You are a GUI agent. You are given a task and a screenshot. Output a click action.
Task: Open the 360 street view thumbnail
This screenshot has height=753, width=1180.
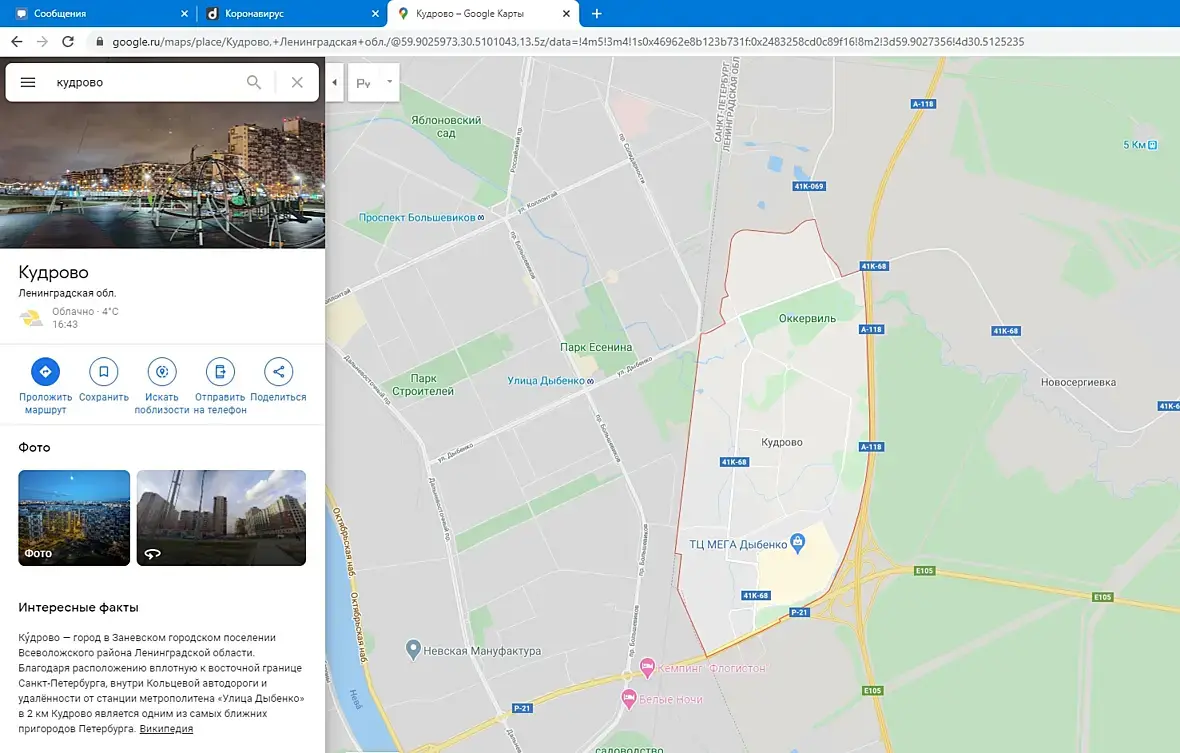221,518
